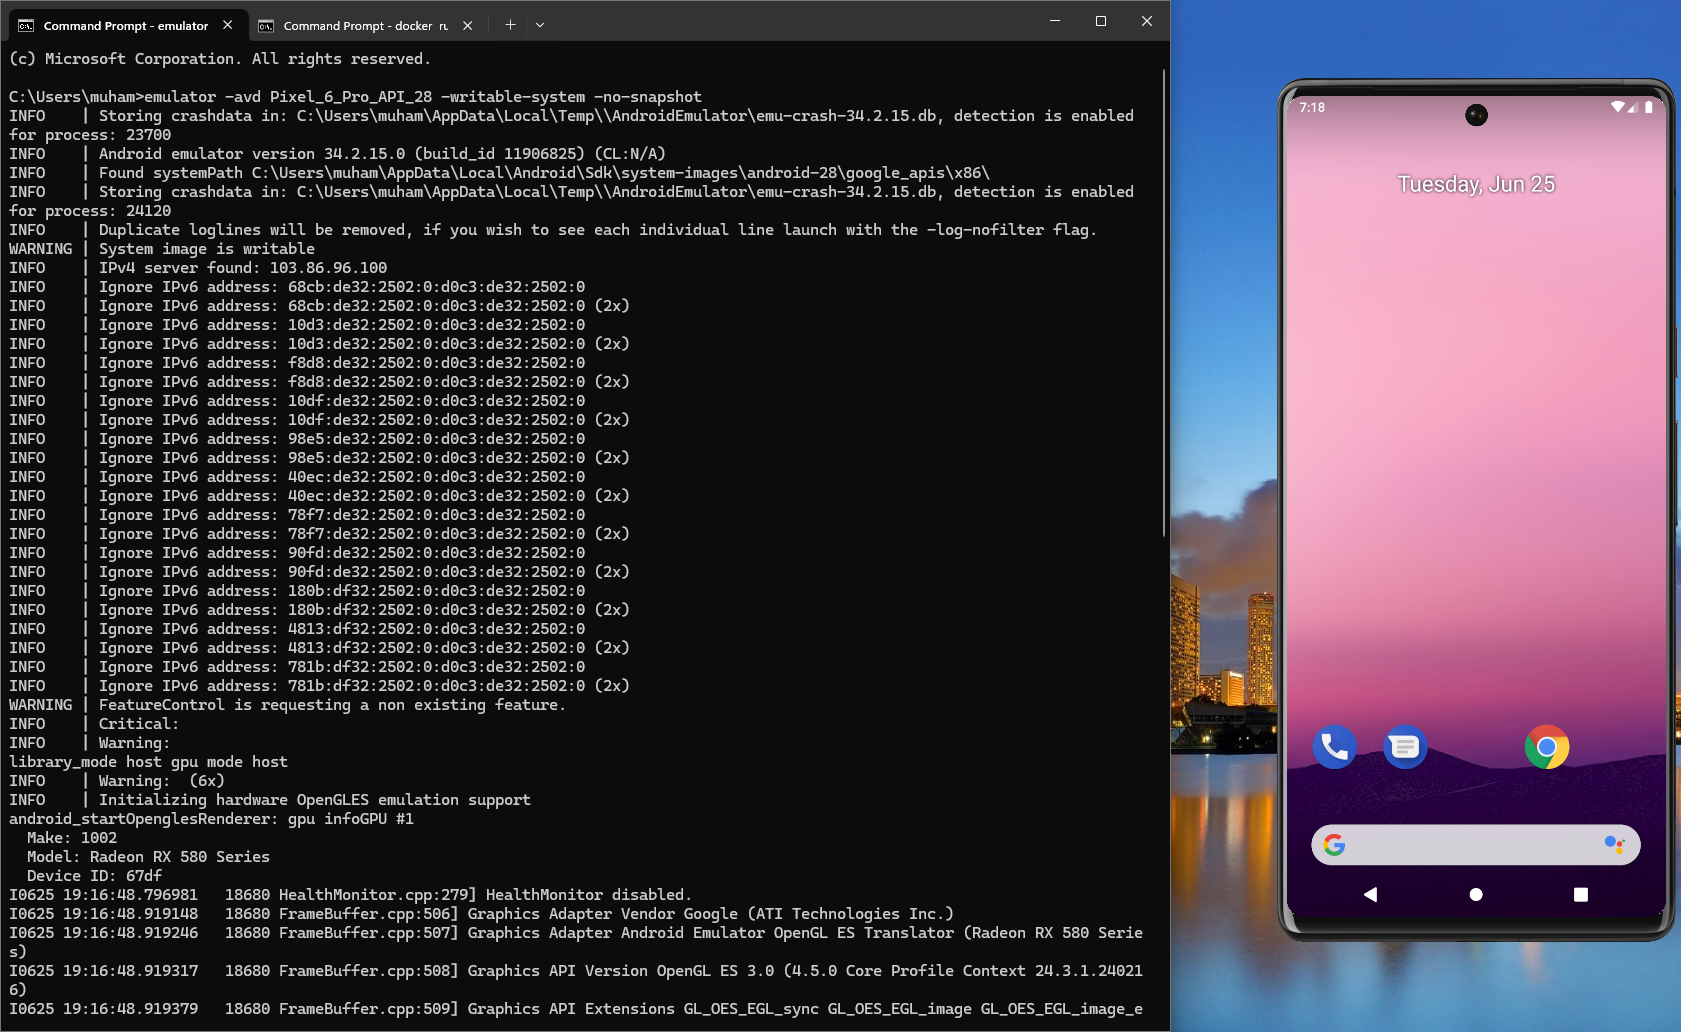
Task: Tap the Android home circle button
Action: (x=1476, y=894)
